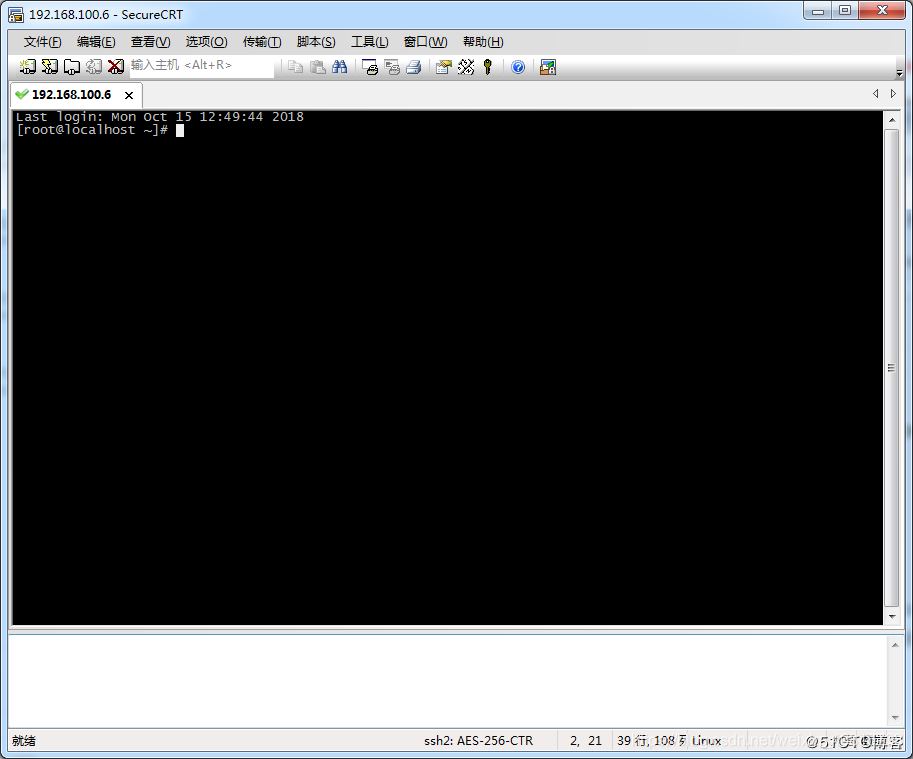
Task: Open Global Options tools icon
Action: click(466, 67)
